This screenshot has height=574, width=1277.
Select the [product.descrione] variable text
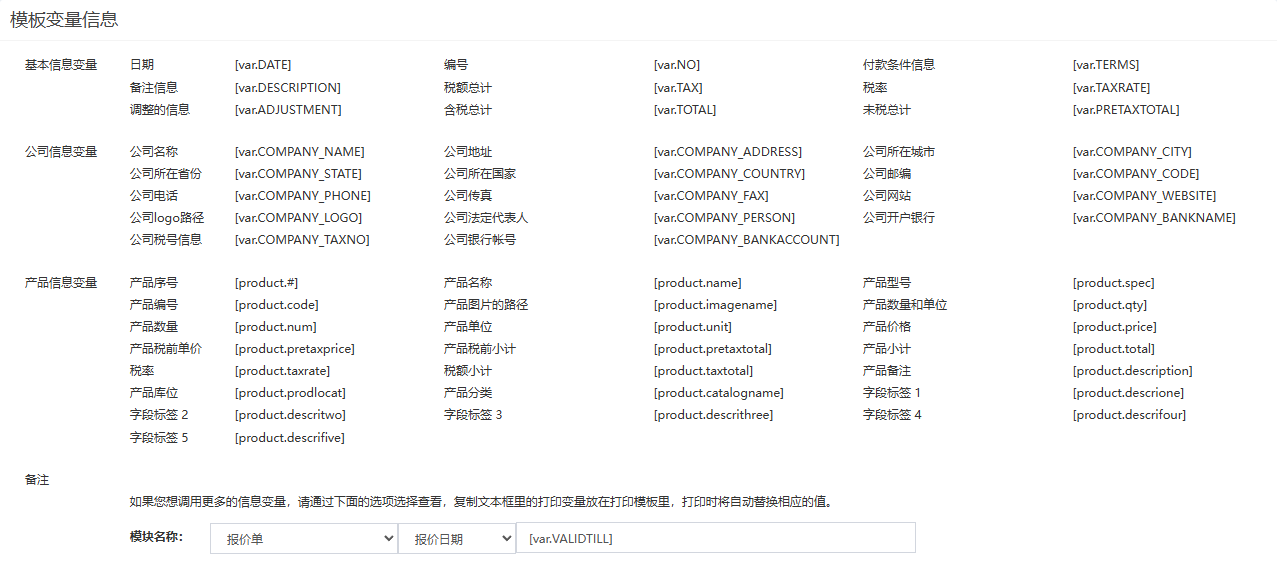(x=1128, y=393)
